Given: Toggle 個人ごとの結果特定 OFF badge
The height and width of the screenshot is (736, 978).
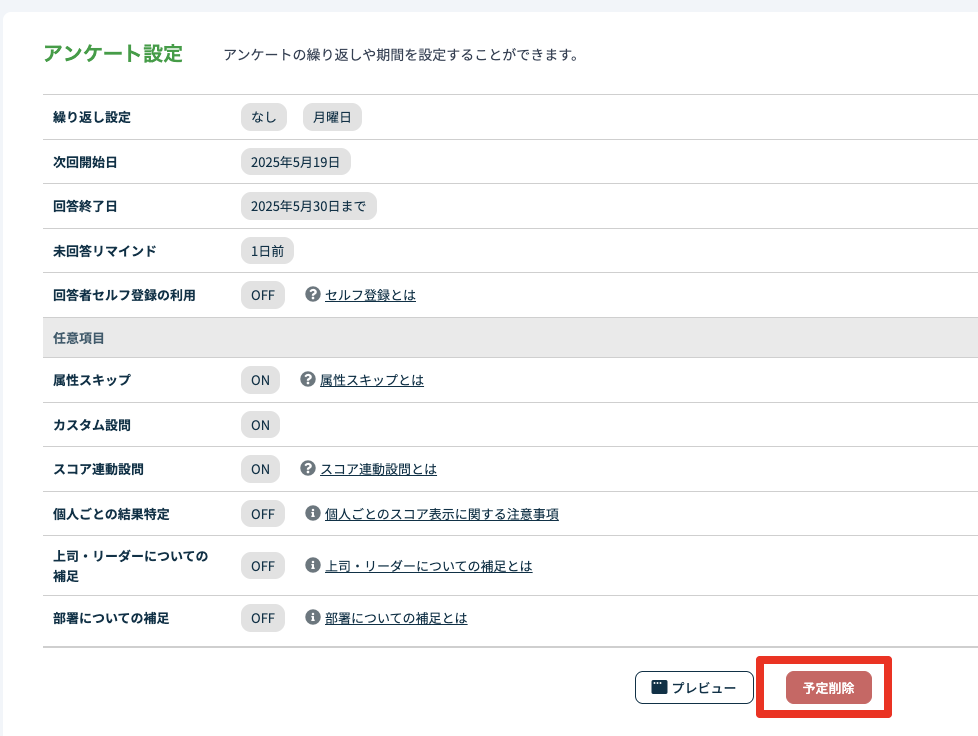Looking at the screenshot, I should [x=263, y=514].
